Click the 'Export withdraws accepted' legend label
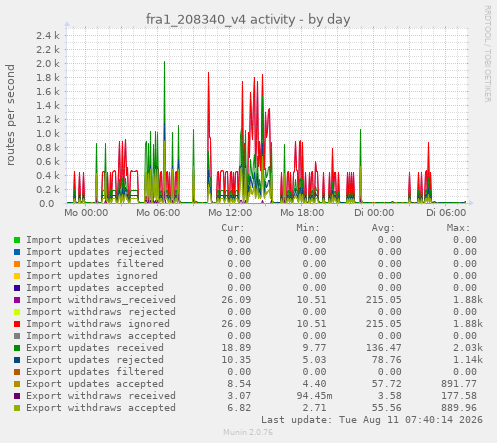Viewport: 497px width, 443px height. [101, 408]
